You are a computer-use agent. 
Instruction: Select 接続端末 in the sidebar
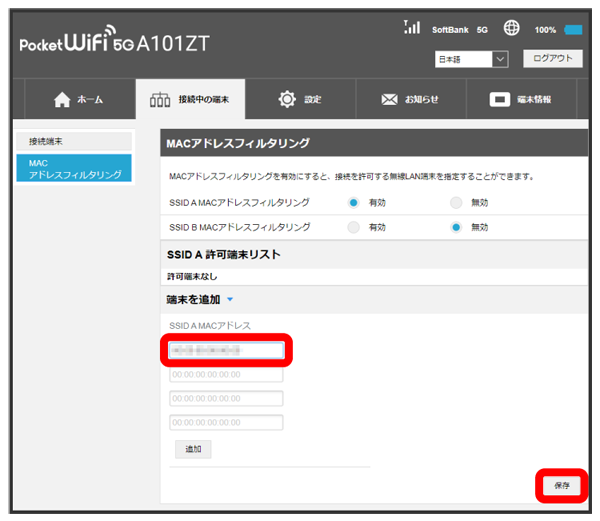(75, 142)
